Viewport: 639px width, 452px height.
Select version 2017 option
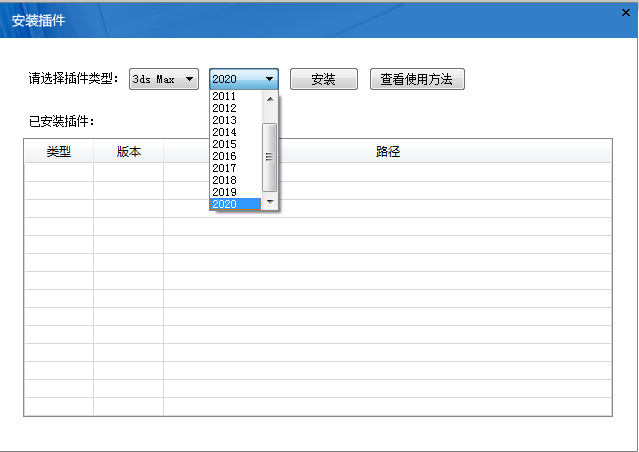point(225,168)
